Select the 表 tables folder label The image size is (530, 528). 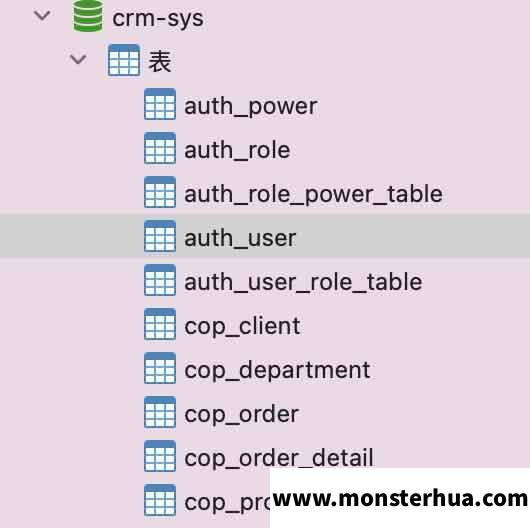point(160,62)
